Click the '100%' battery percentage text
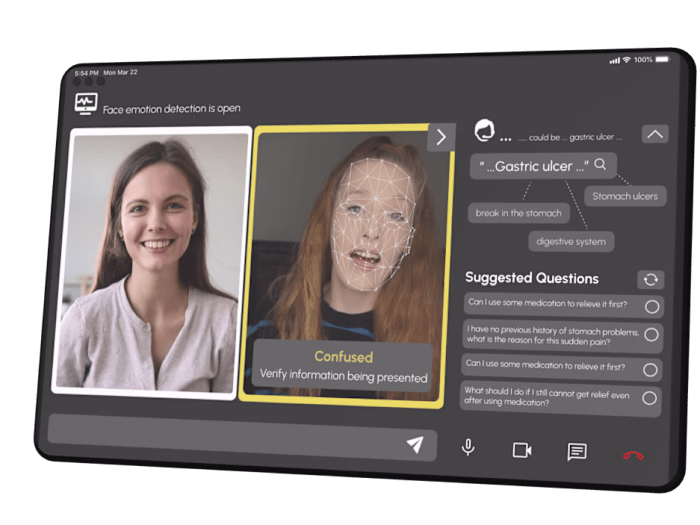The height and width of the screenshot is (525, 700). point(643,59)
